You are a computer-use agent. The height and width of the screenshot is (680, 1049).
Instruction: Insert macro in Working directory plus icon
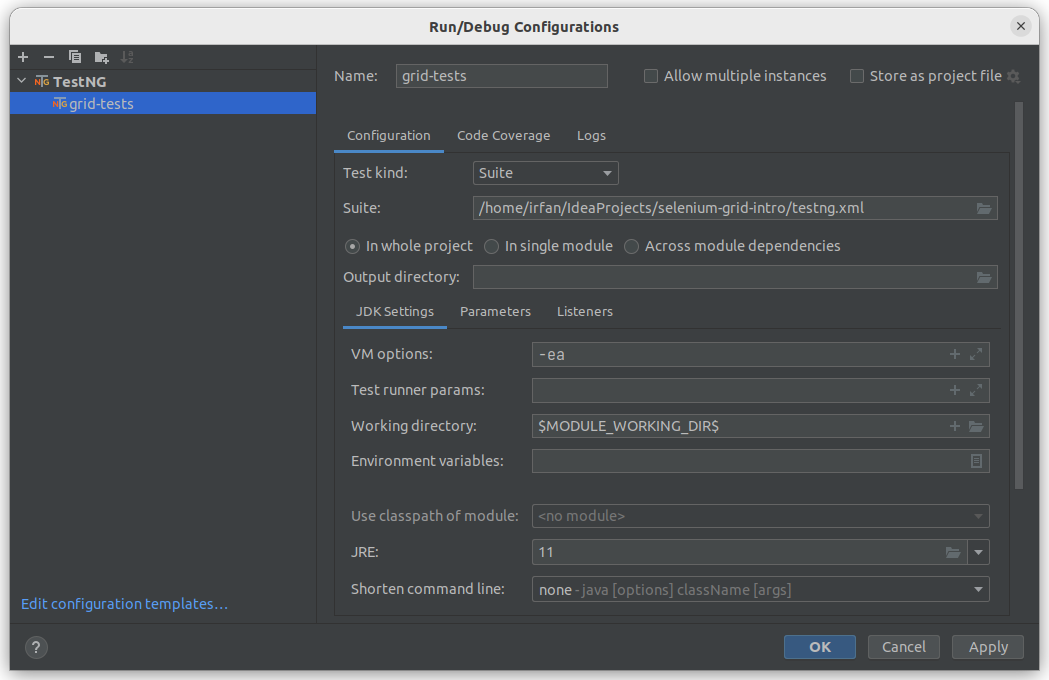pyautogui.click(x=955, y=426)
